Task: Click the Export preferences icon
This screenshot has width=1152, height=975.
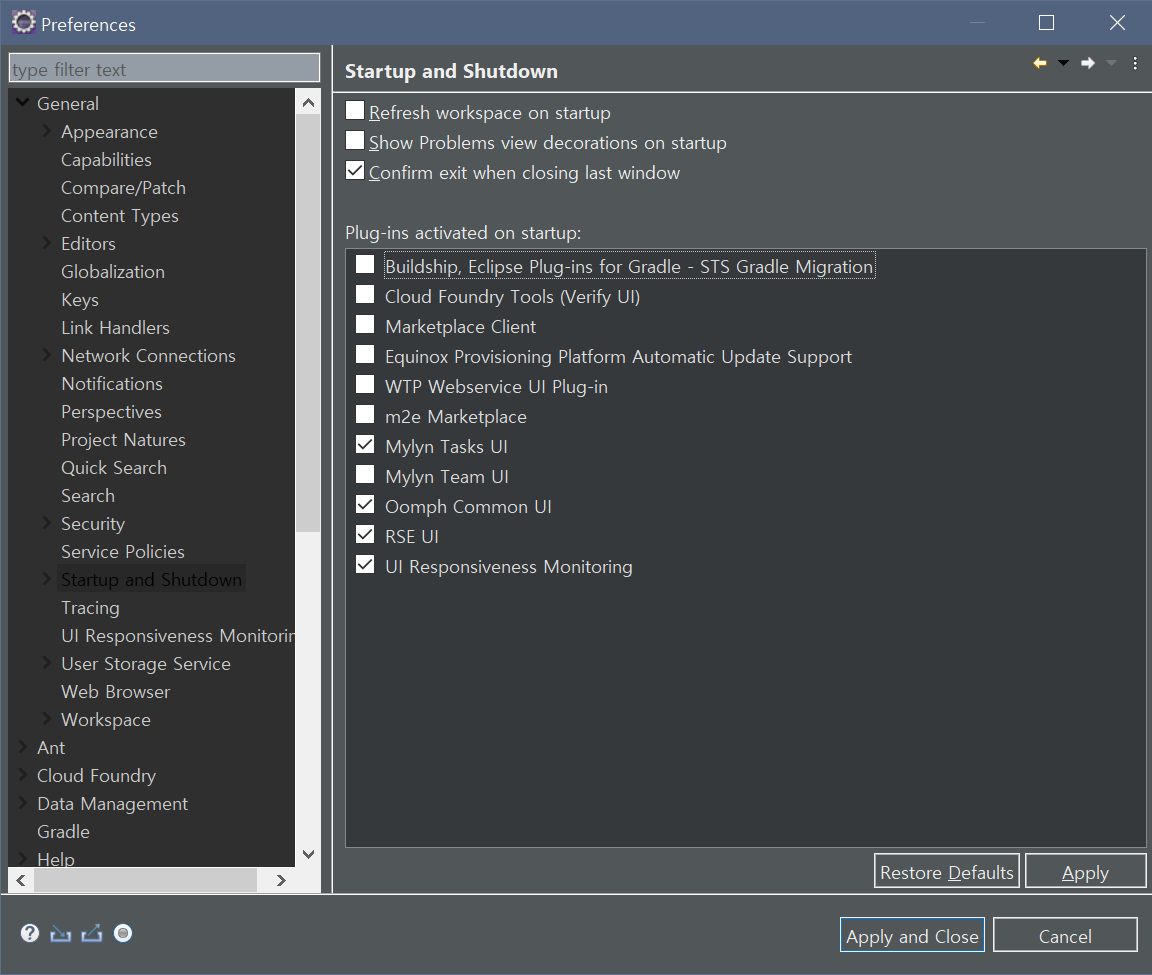Action: click(x=92, y=933)
